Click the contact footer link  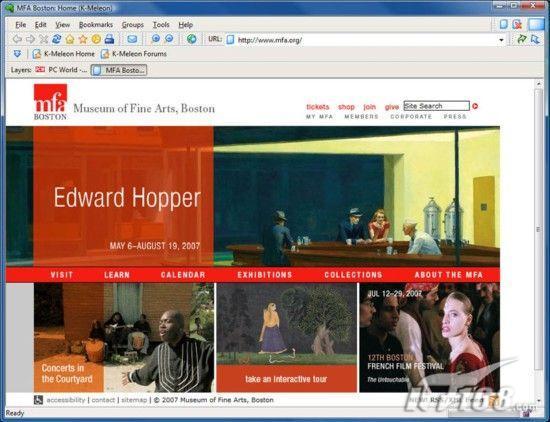click(x=103, y=400)
